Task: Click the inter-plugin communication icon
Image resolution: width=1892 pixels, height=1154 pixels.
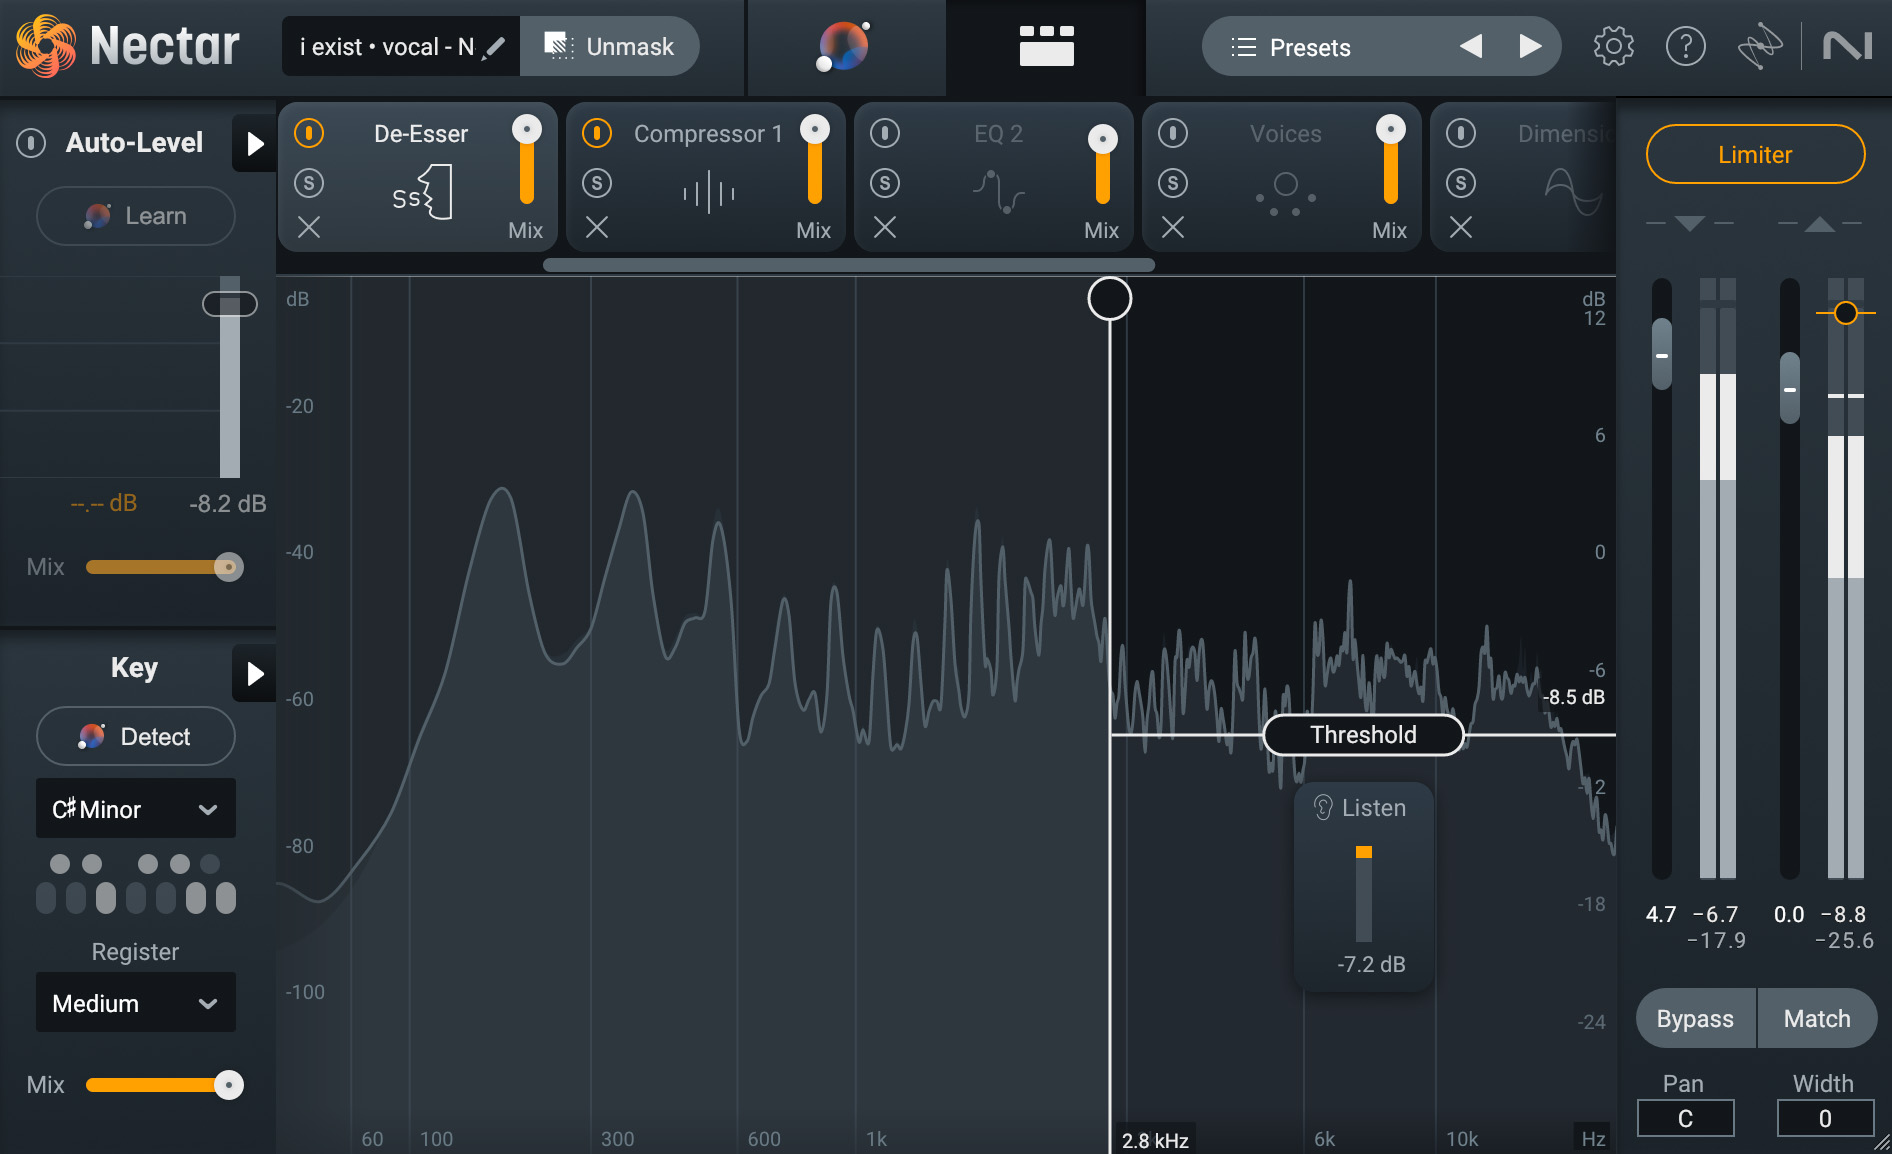Action: tap(1760, 46)
